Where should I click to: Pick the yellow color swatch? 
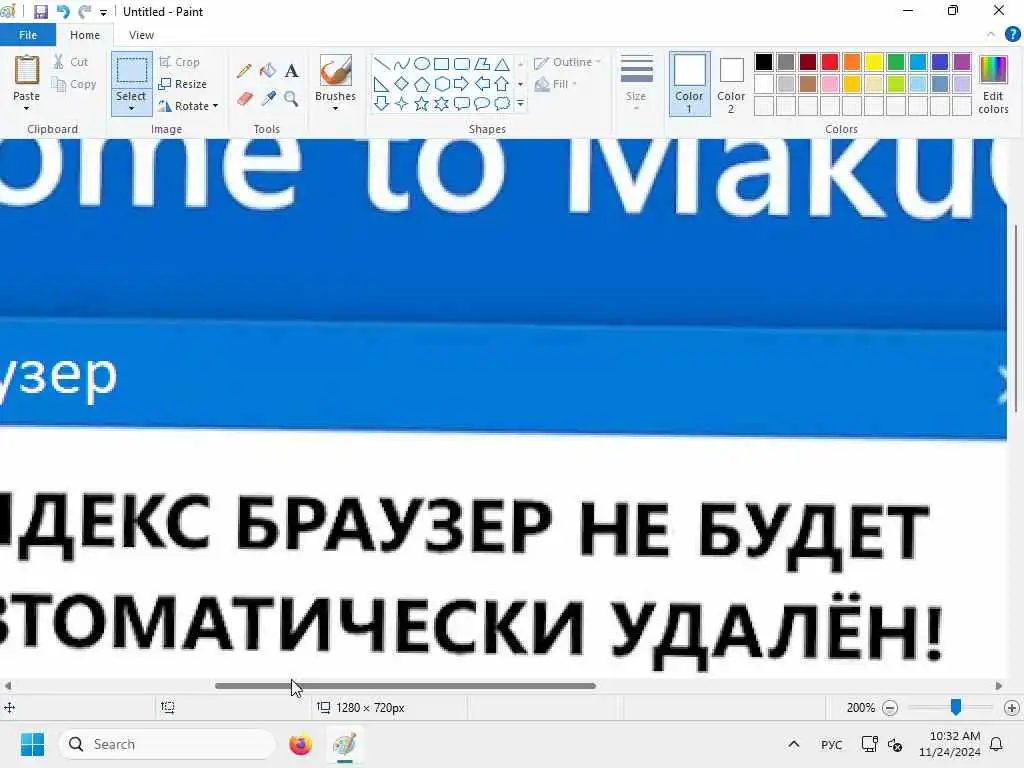tap(873, 62)
